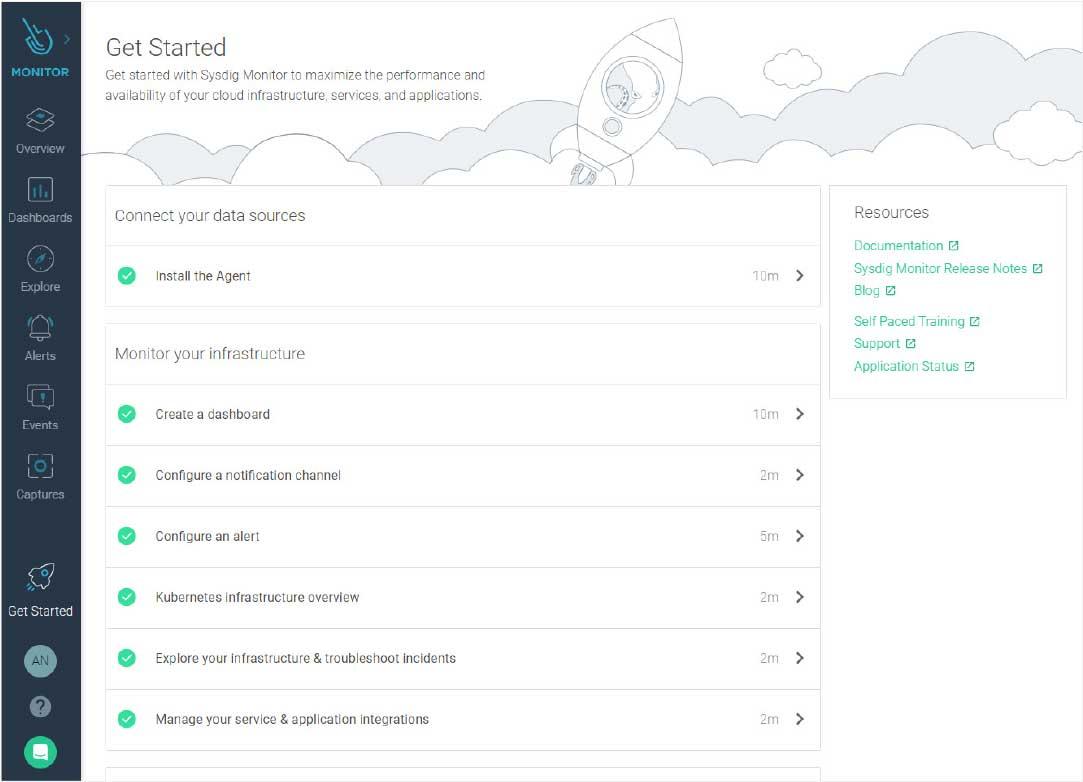Open the Explore compass icon

40,259
